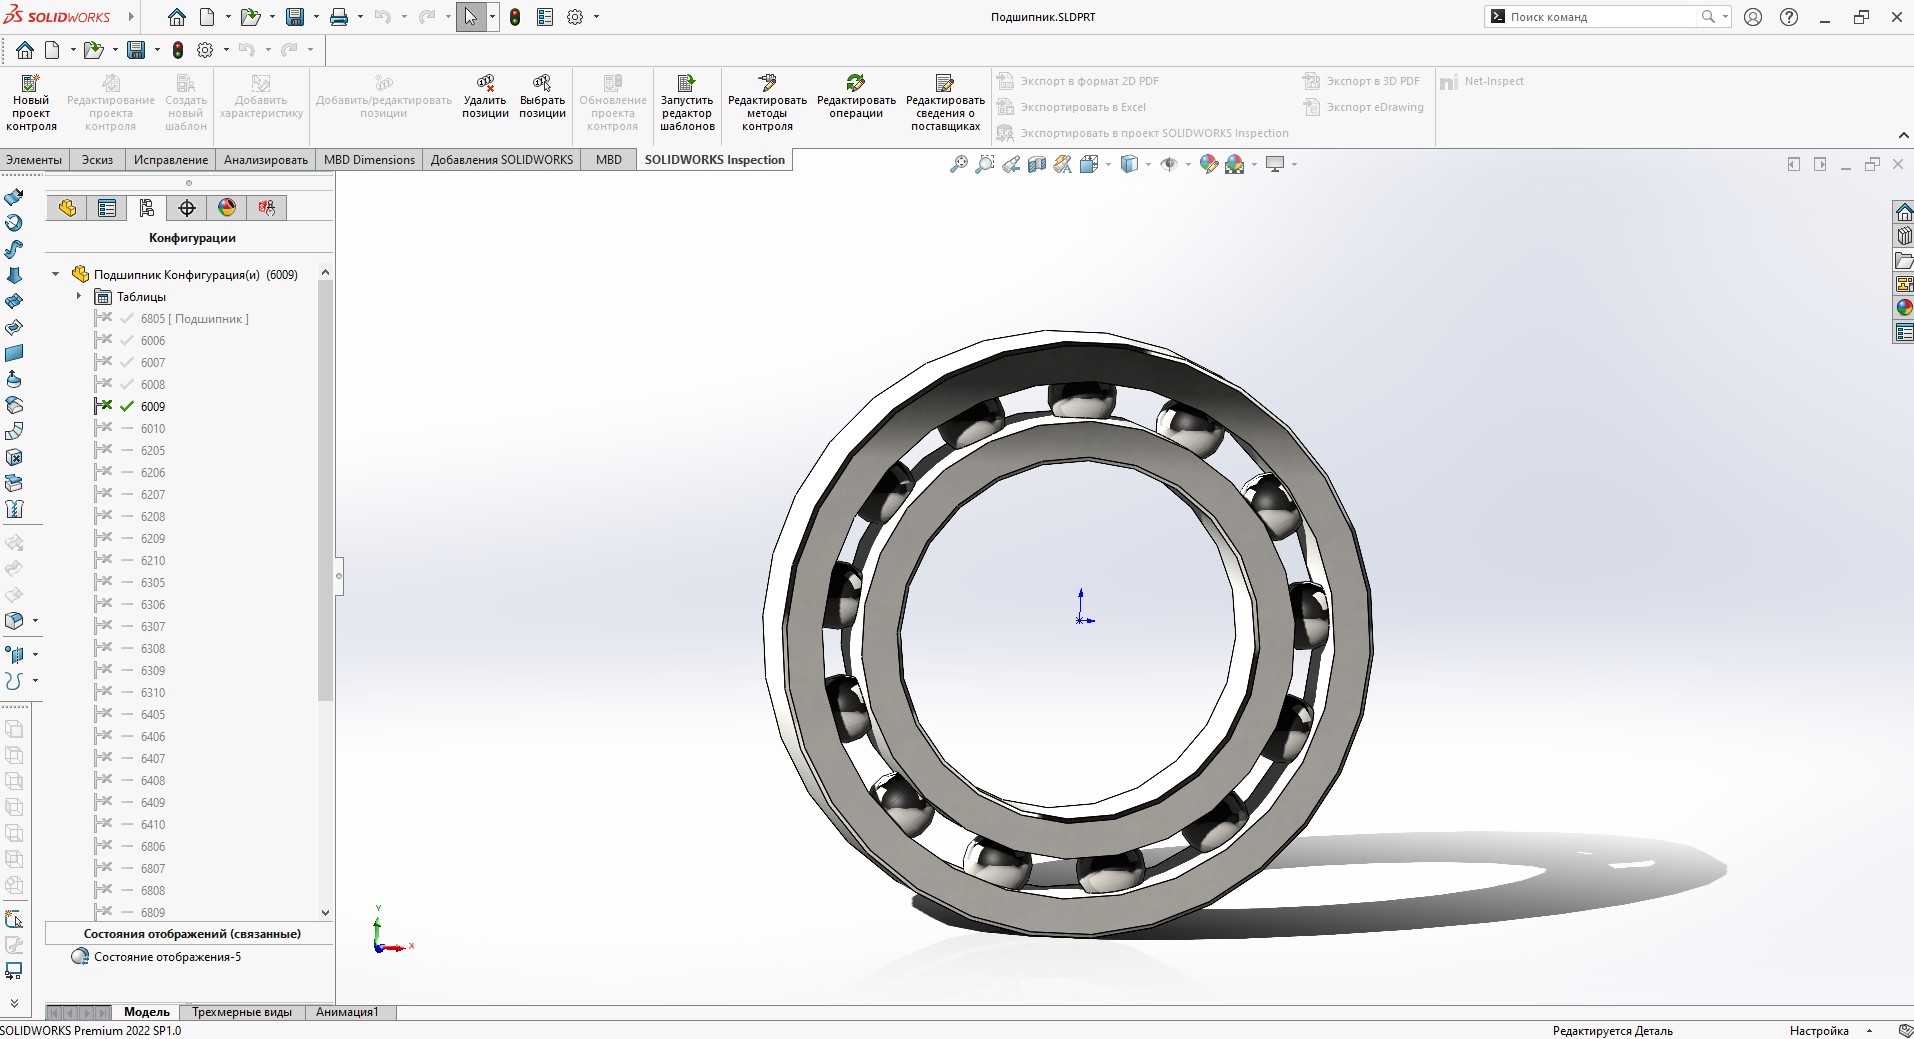Screen dimensions: 1914x1039
Task: Click the user account icon
Action: (x=1752, y=17)
